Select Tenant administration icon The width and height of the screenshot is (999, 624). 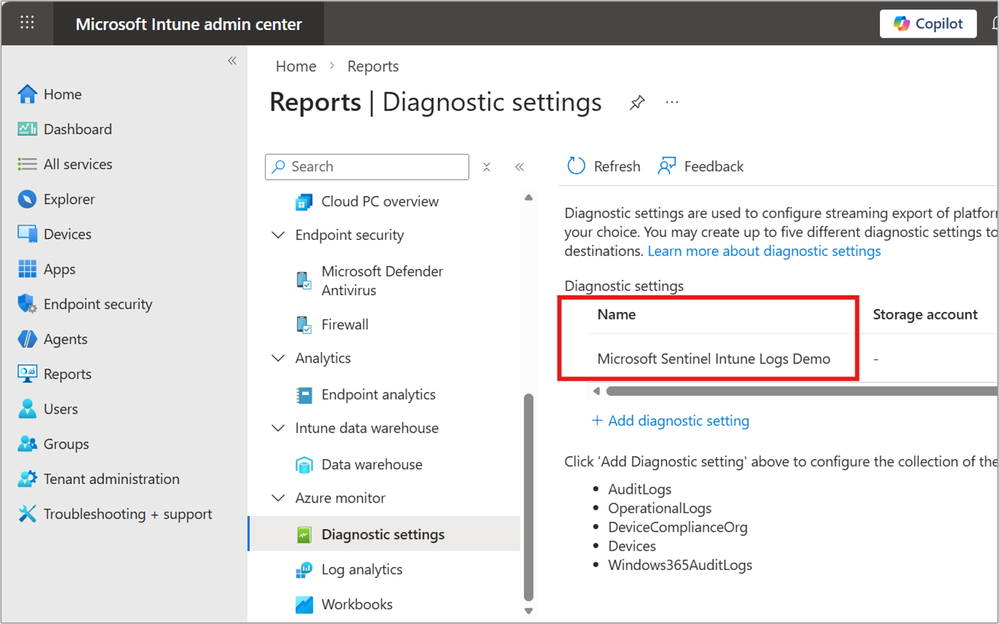tap(27, 479)
